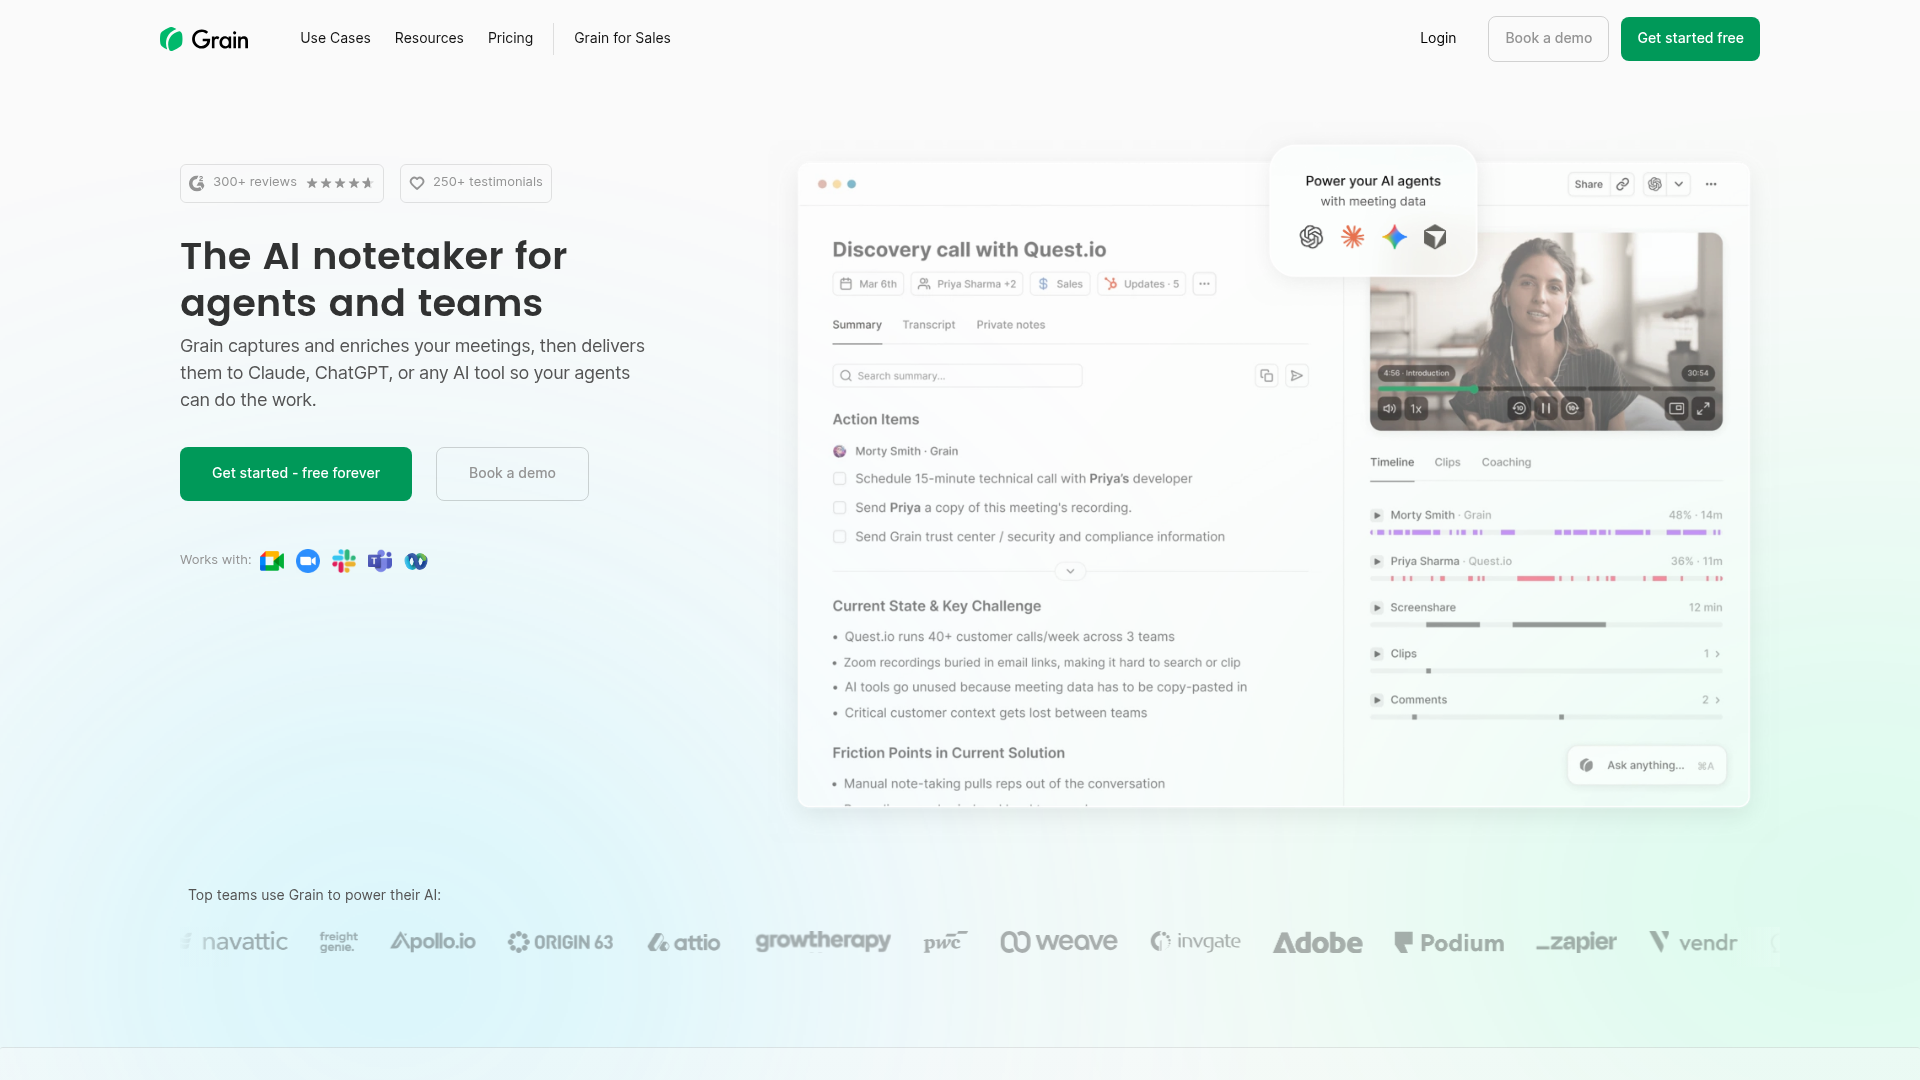Click the video volume icon
Image resolution: width=1920 pixels, height=1080 pixels.
coord(1389,409)
